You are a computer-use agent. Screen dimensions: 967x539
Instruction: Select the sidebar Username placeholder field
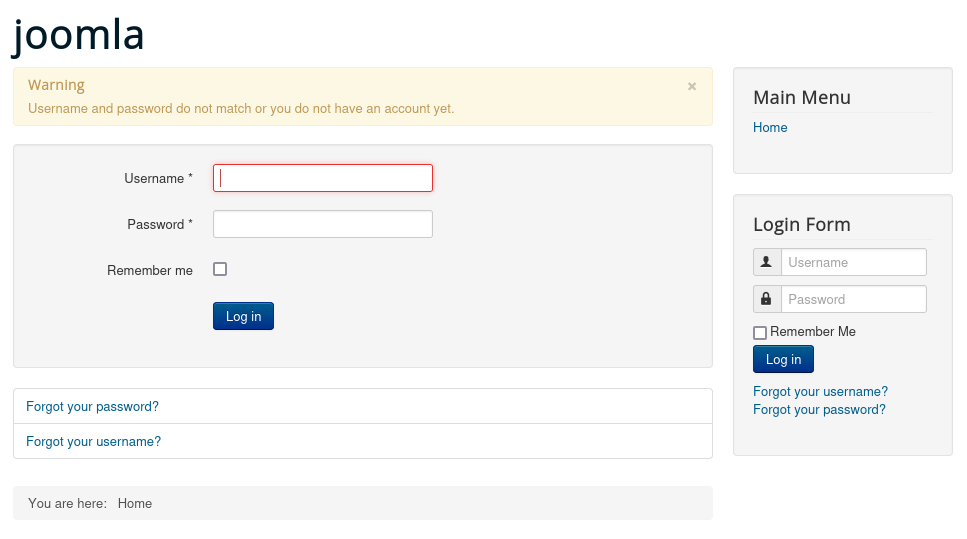pos(853,262)
